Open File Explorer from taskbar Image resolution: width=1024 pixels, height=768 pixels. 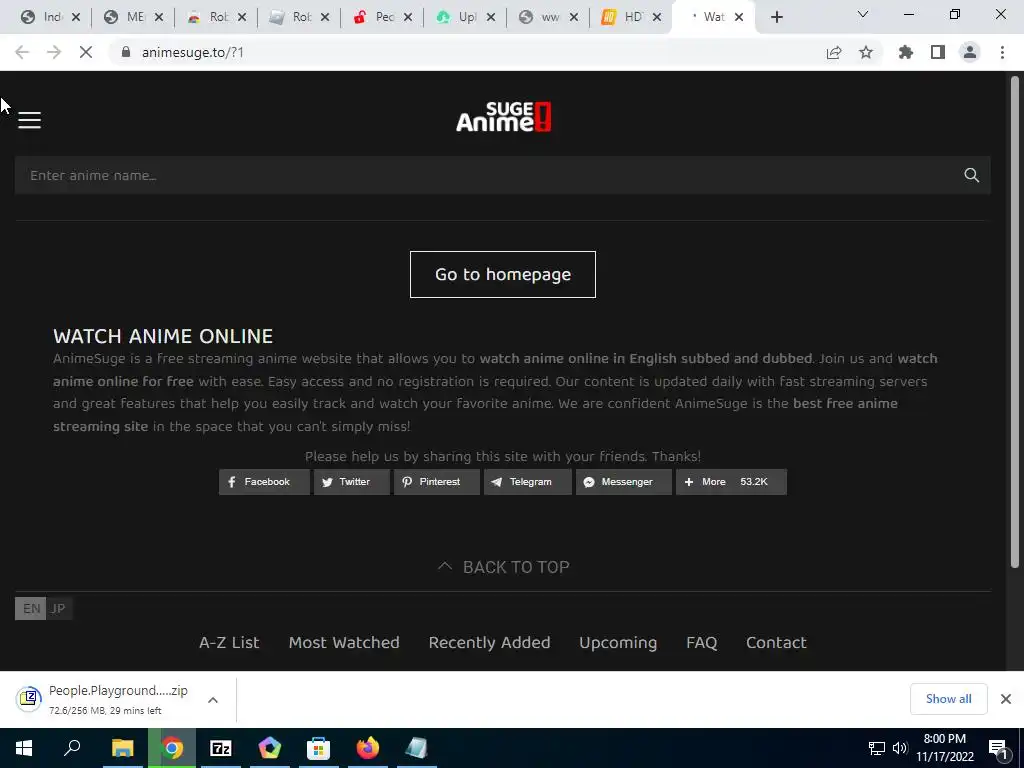click(x=122, y=748)
